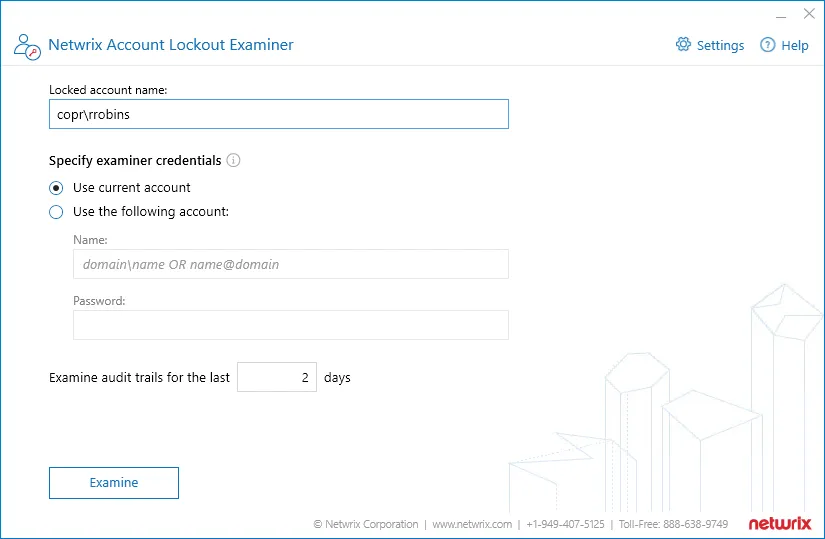Open the Settings text link
Viewport: 825px width, 539px height.
720,46
